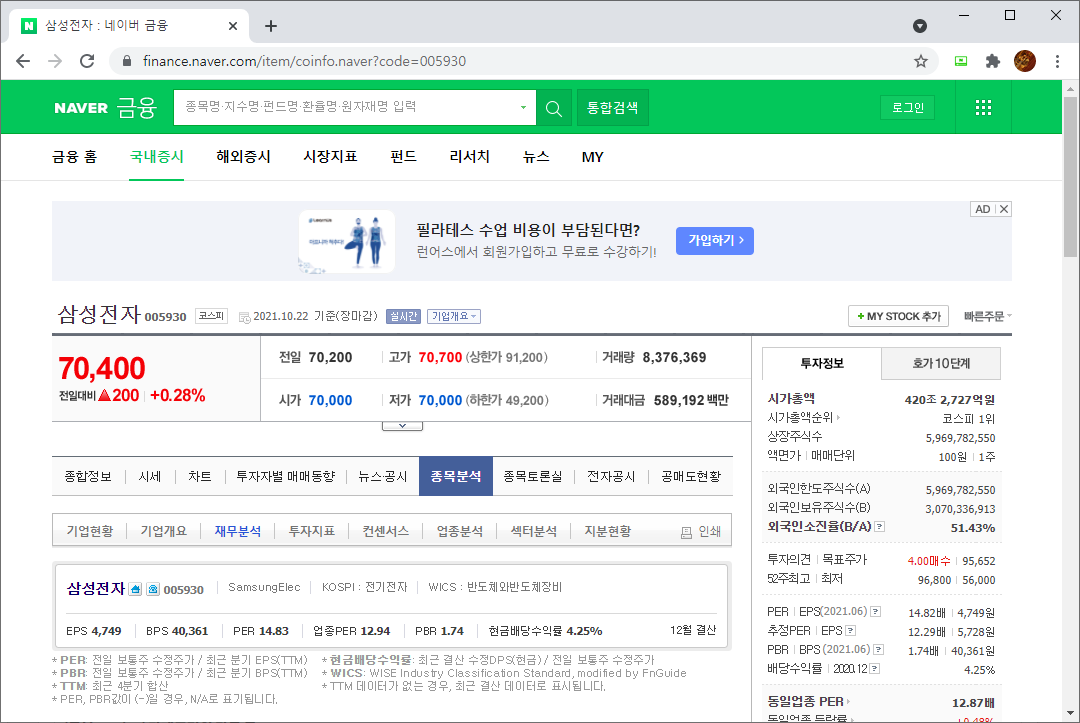The width and height of the screenshot is (1080, 723).
Task: Click the browser back arrow
Action: coord(23,61)
